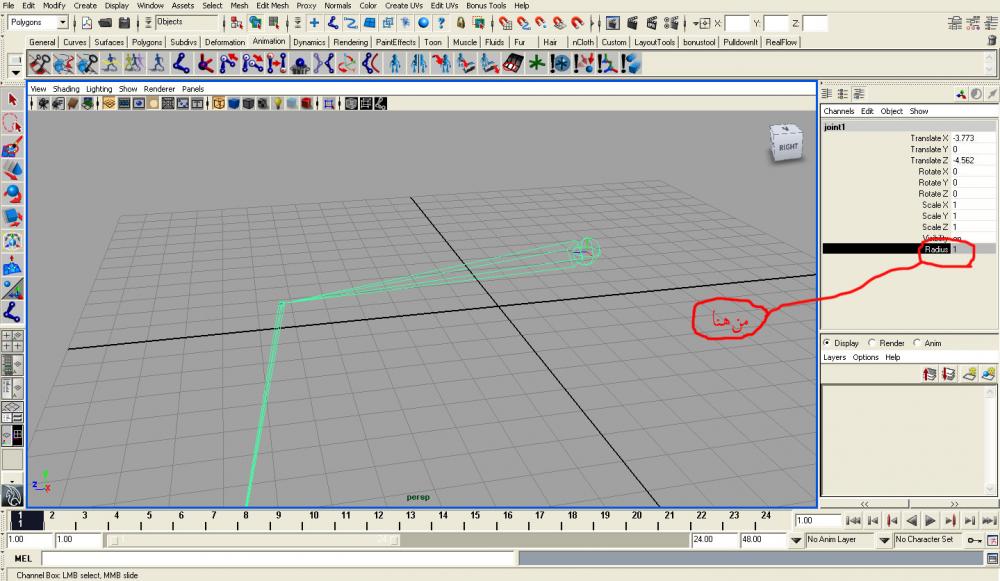
Task: Click the IK Handle Tool shelf icon
Action: 205,64
